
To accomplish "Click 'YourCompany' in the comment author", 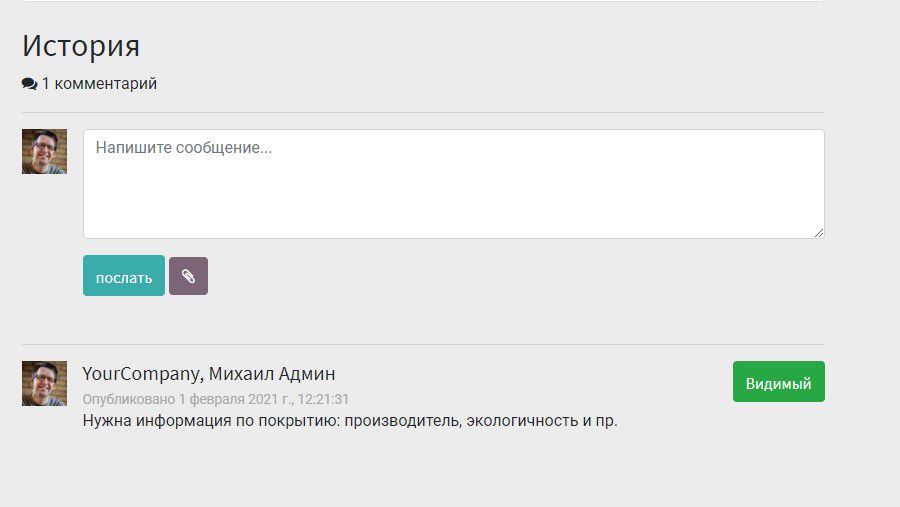I will pos(142,374).
